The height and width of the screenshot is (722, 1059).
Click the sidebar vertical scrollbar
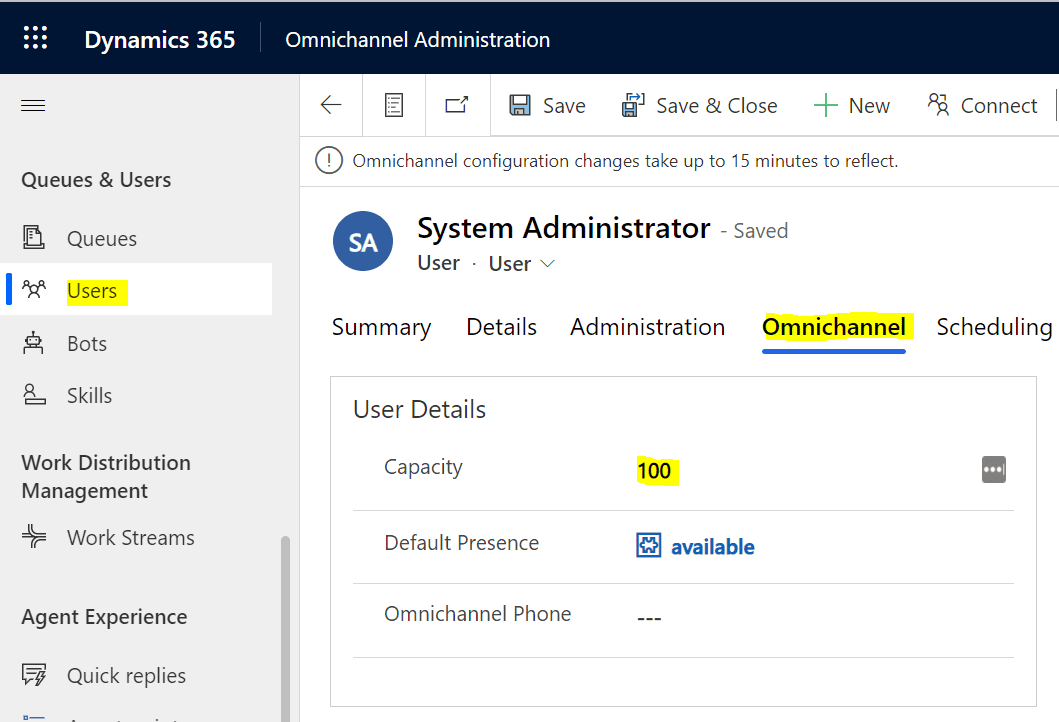(x=285, y=628)
